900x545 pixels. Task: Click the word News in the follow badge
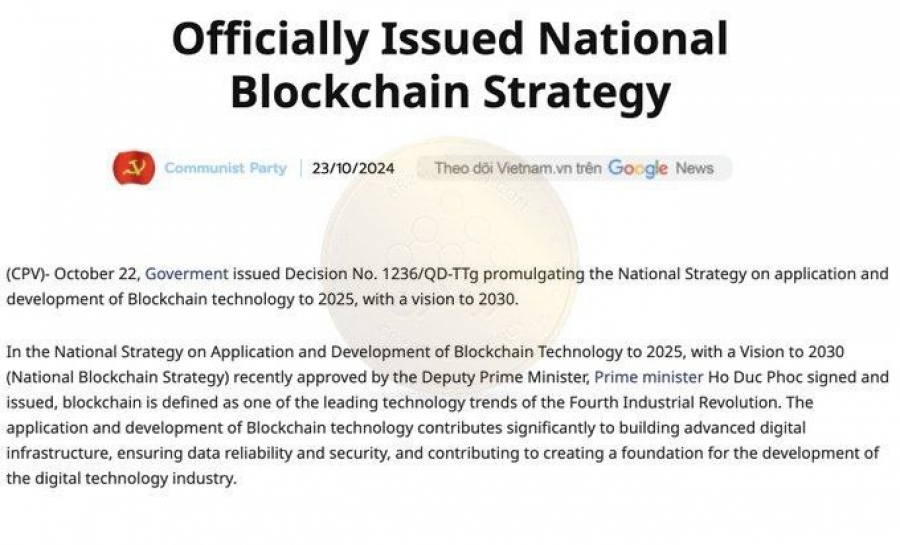pyautogui.click(x=695, y=168)
